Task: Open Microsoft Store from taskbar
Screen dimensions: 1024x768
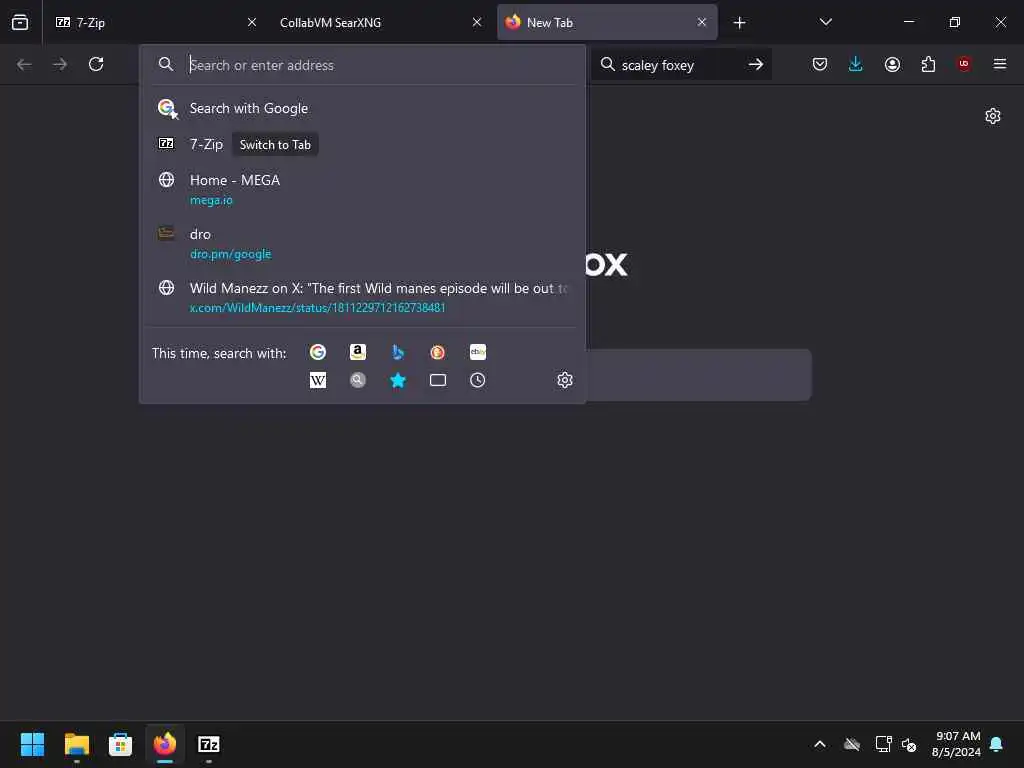Action: click(x=120, y=744)
